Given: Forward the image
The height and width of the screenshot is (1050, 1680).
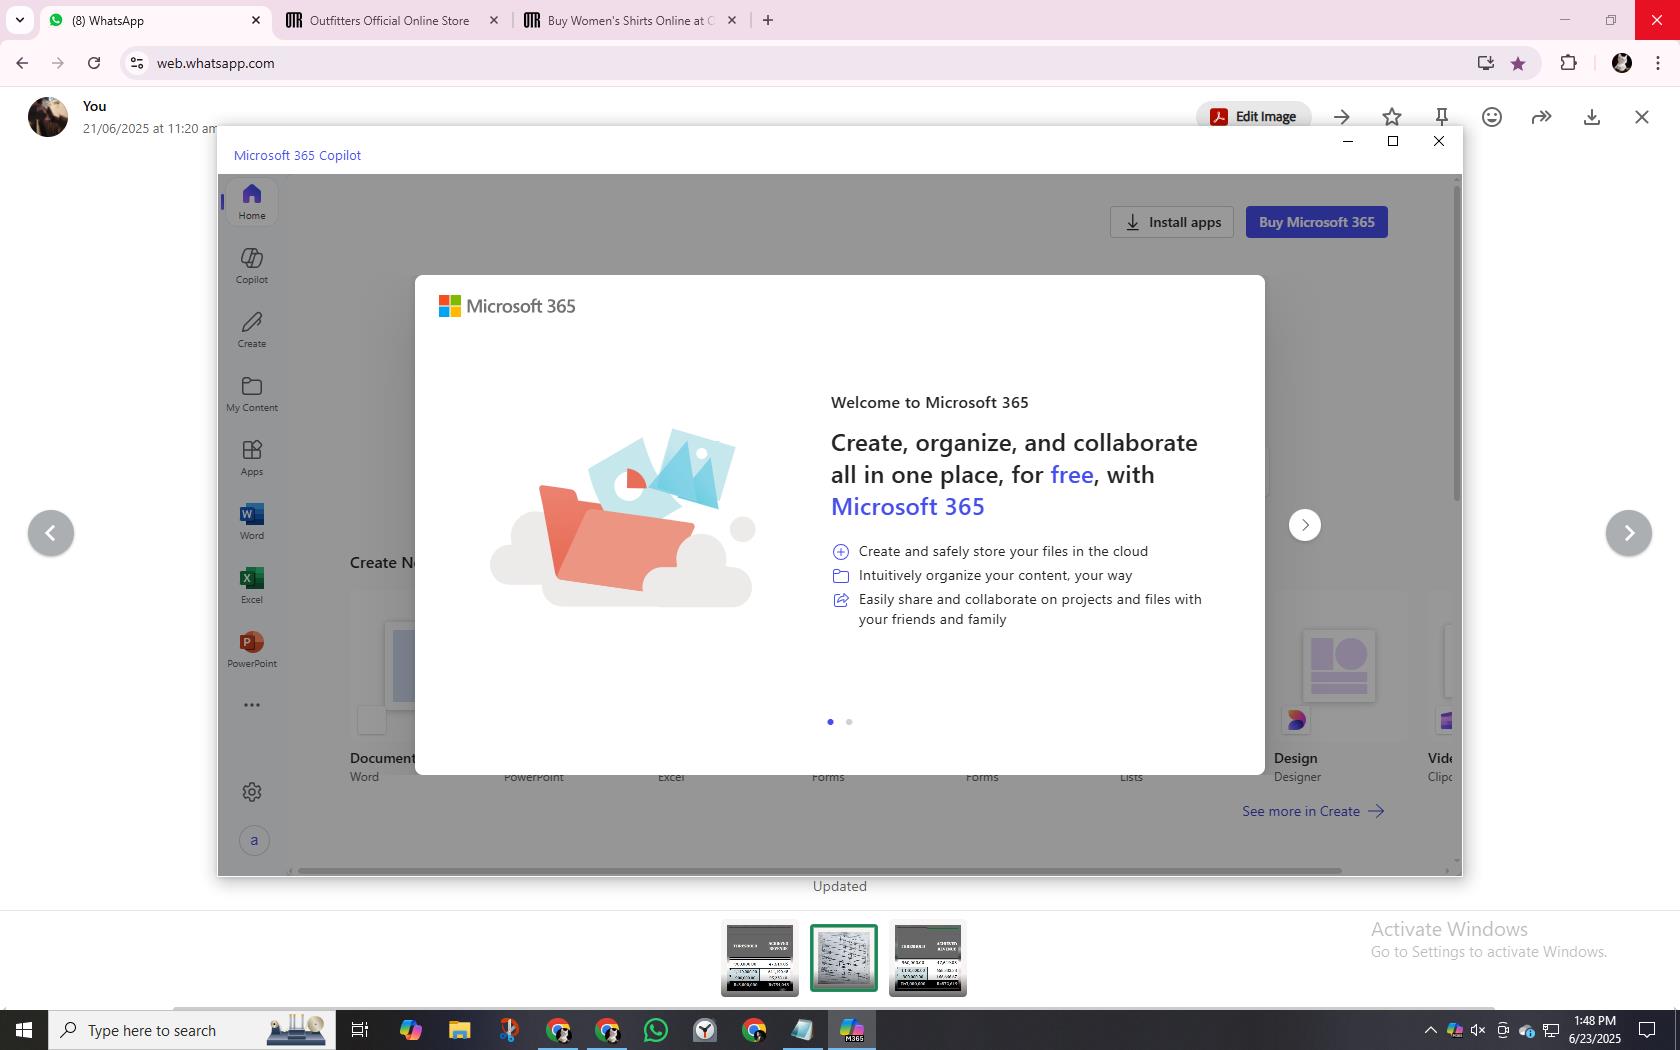Looking at the screenshot, I should point(1542,117).
